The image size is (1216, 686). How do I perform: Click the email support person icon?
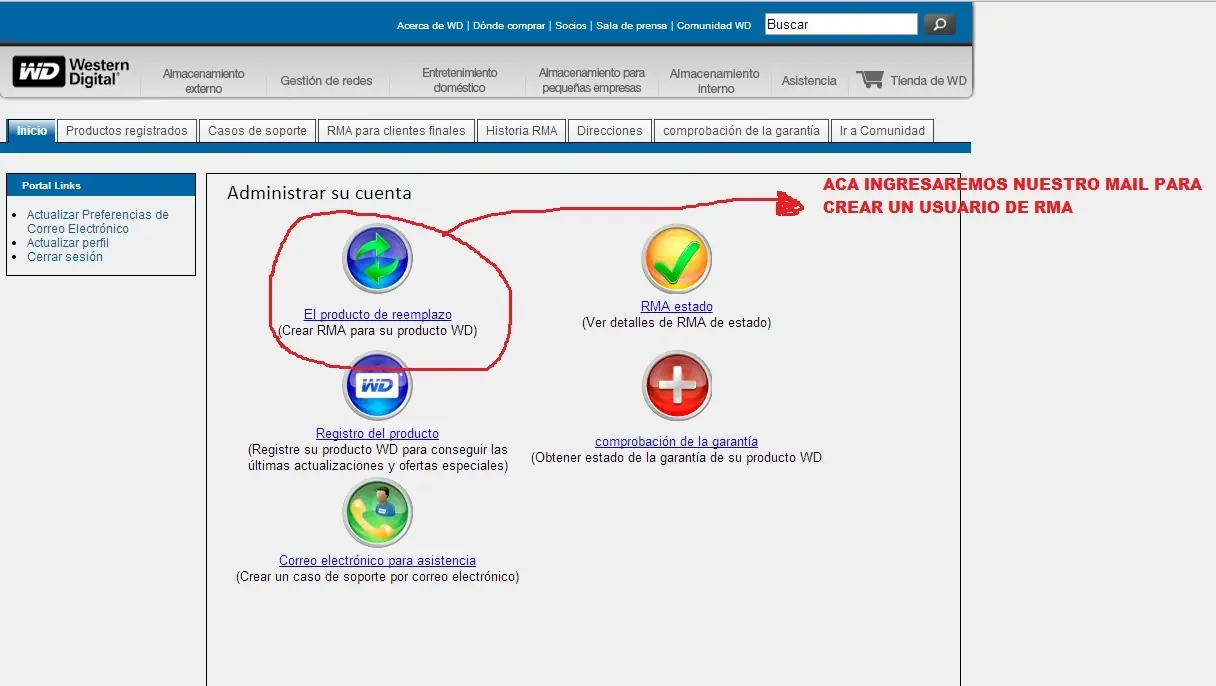tap(377, 512)
